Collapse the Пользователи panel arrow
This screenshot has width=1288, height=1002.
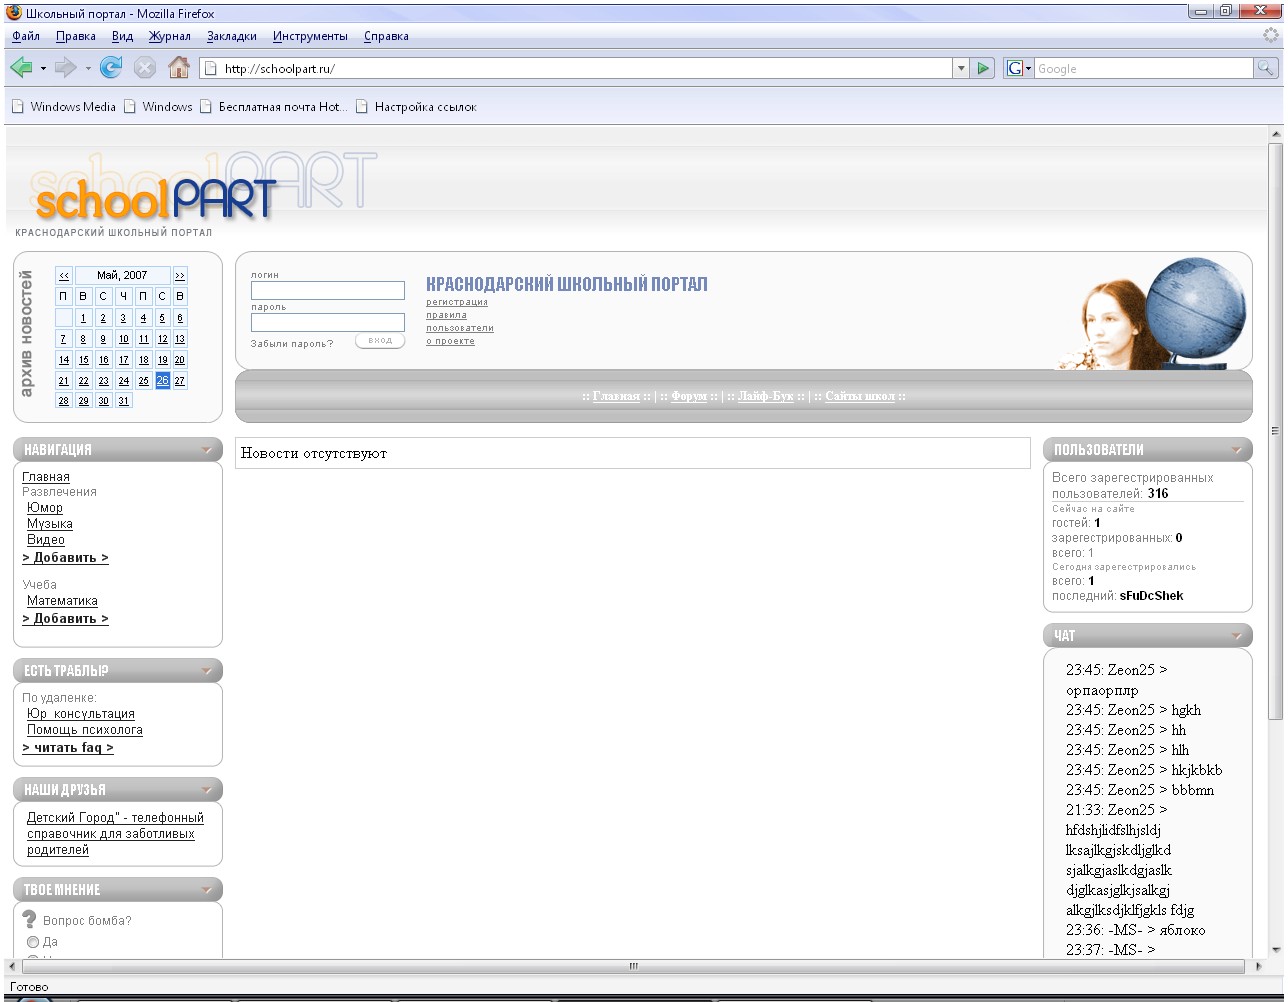pos(1237,450)
